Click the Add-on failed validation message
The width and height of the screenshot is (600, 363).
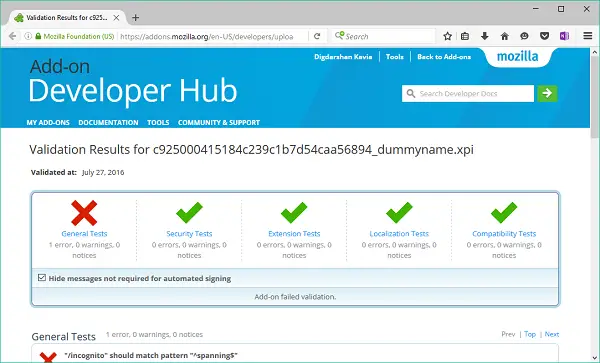click(x=295, y=296)
